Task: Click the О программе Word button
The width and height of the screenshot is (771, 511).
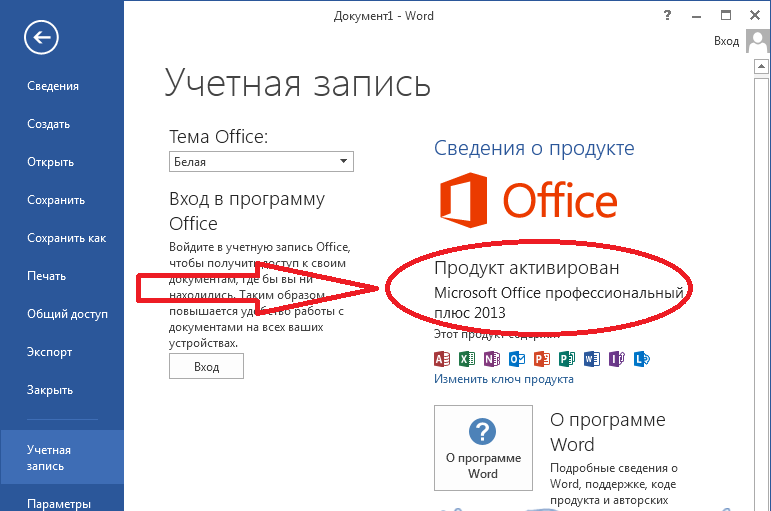Action: click(x=483, y=448)
